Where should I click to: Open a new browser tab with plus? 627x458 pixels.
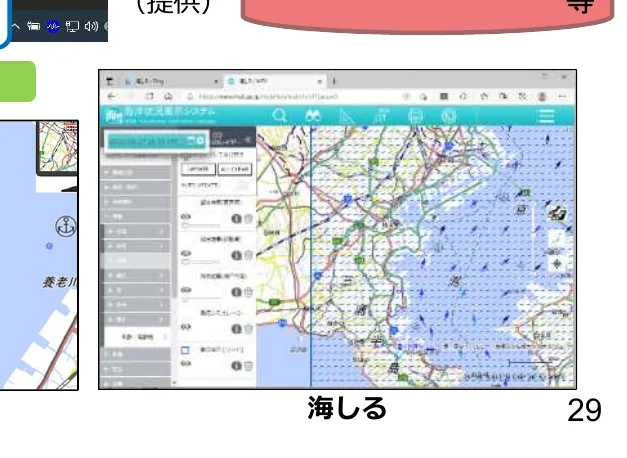point(334,82)
